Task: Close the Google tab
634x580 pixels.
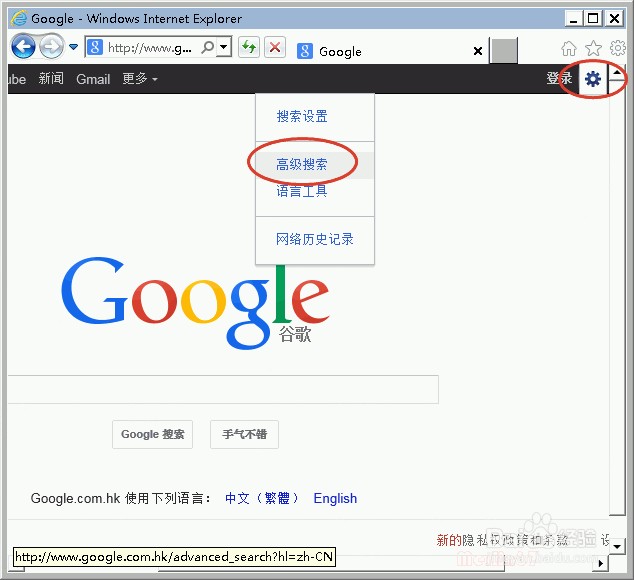Action: coord(478,51)
